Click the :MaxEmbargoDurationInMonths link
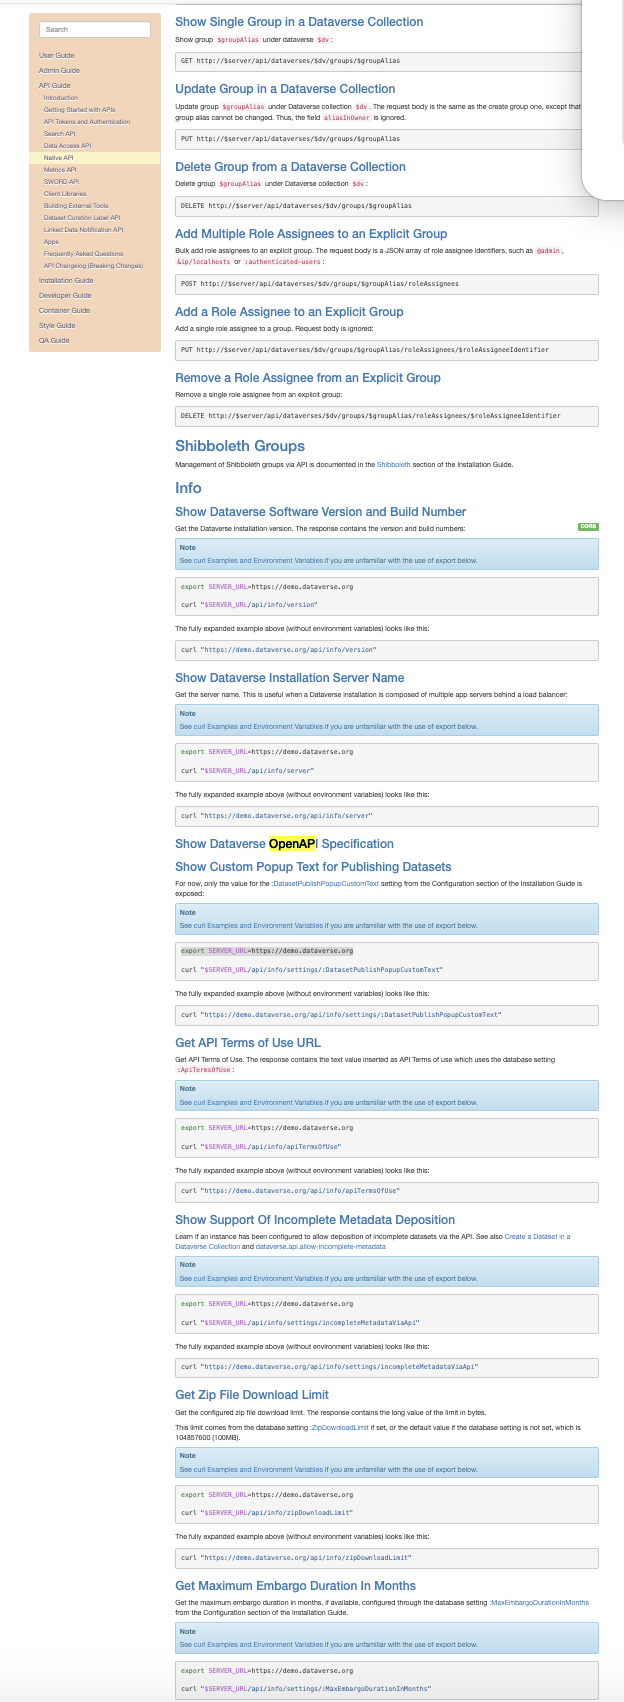This screenshot has width=624, height=1702. click(x=539, y=1602)
